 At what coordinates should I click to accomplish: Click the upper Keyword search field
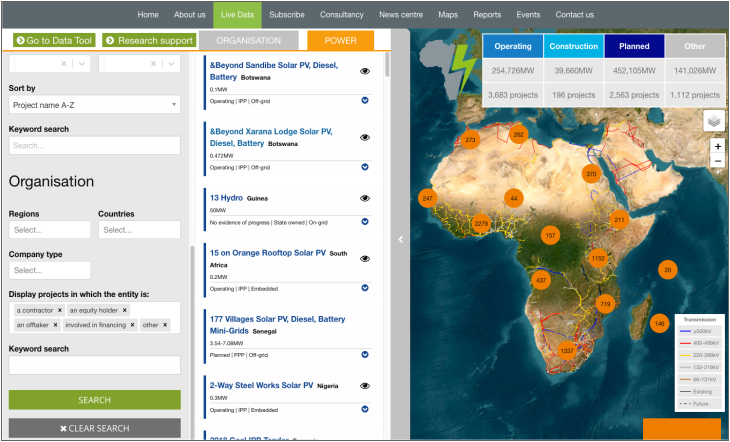(95, 145)
